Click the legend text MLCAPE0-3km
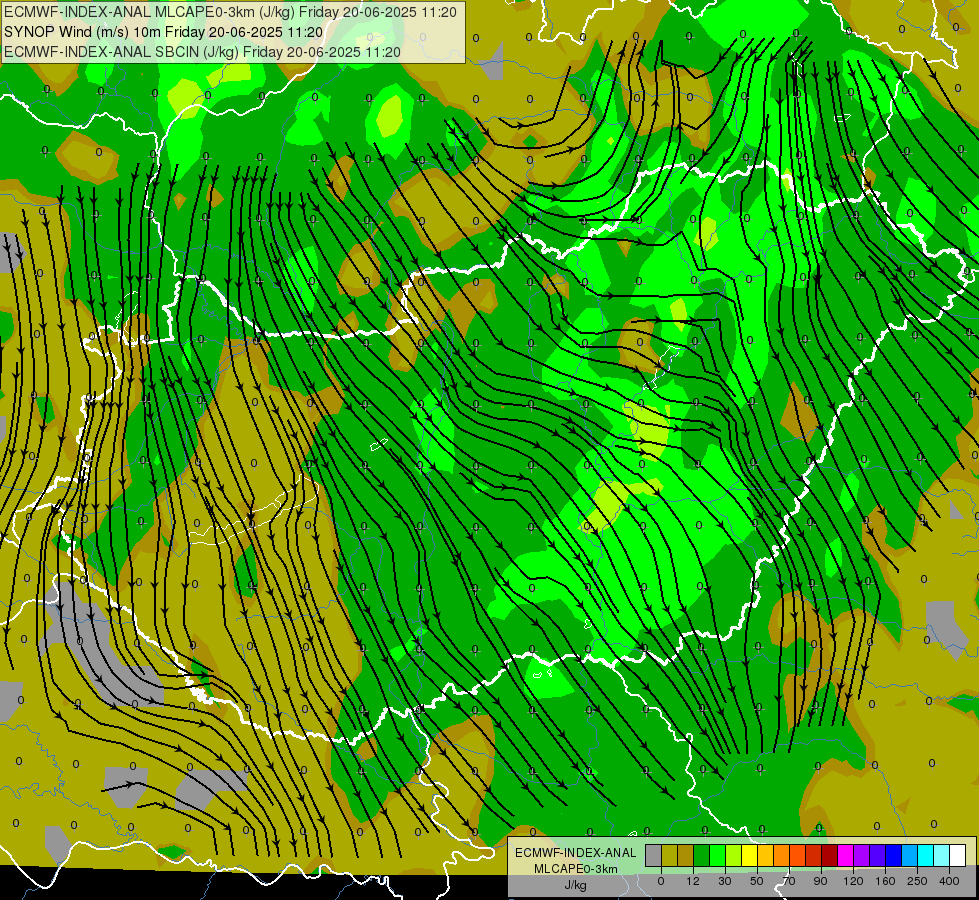This screenshot has width=979, height=900. click(576, 869)
